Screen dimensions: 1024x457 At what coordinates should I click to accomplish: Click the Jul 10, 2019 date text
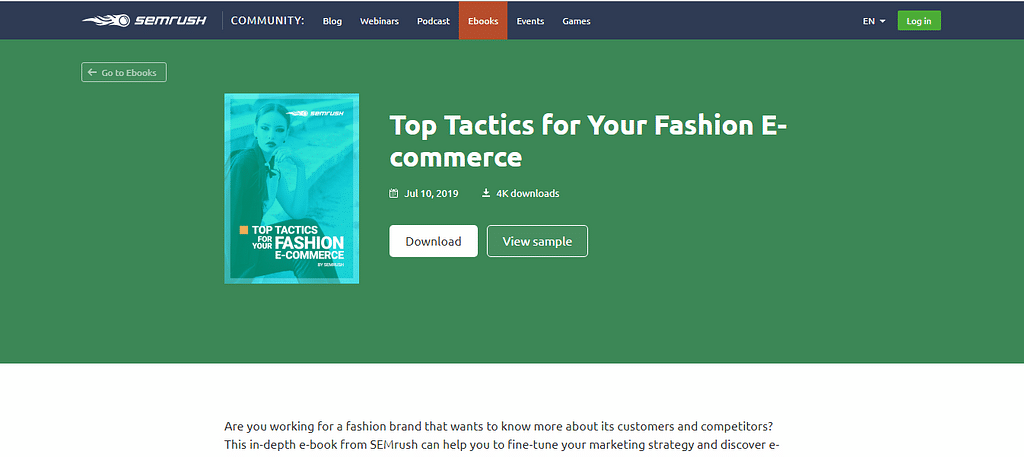pos(431,193)
